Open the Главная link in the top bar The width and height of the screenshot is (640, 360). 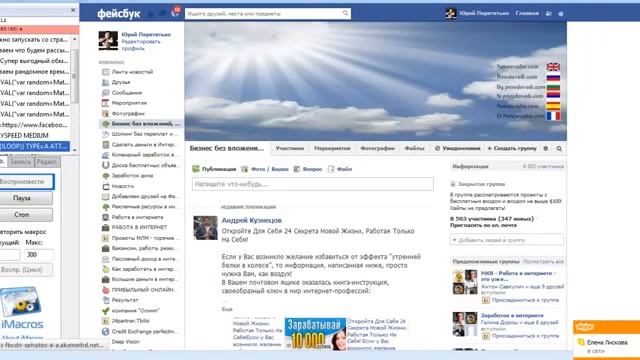527,13
